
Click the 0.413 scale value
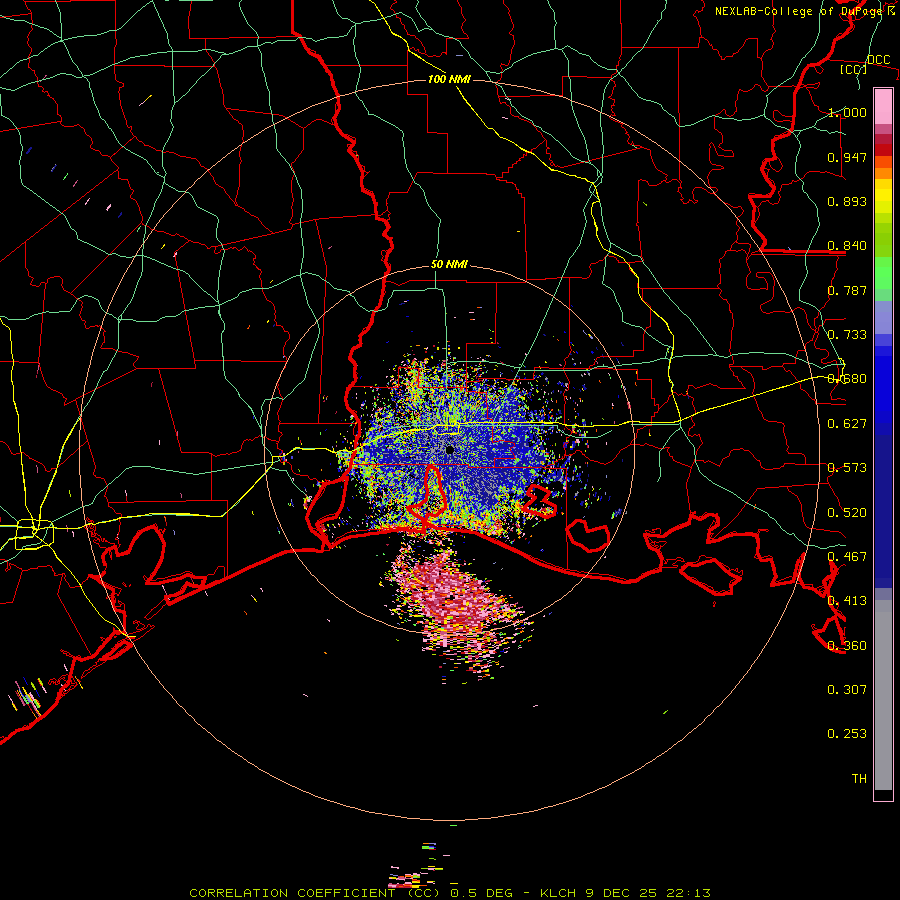847,601
